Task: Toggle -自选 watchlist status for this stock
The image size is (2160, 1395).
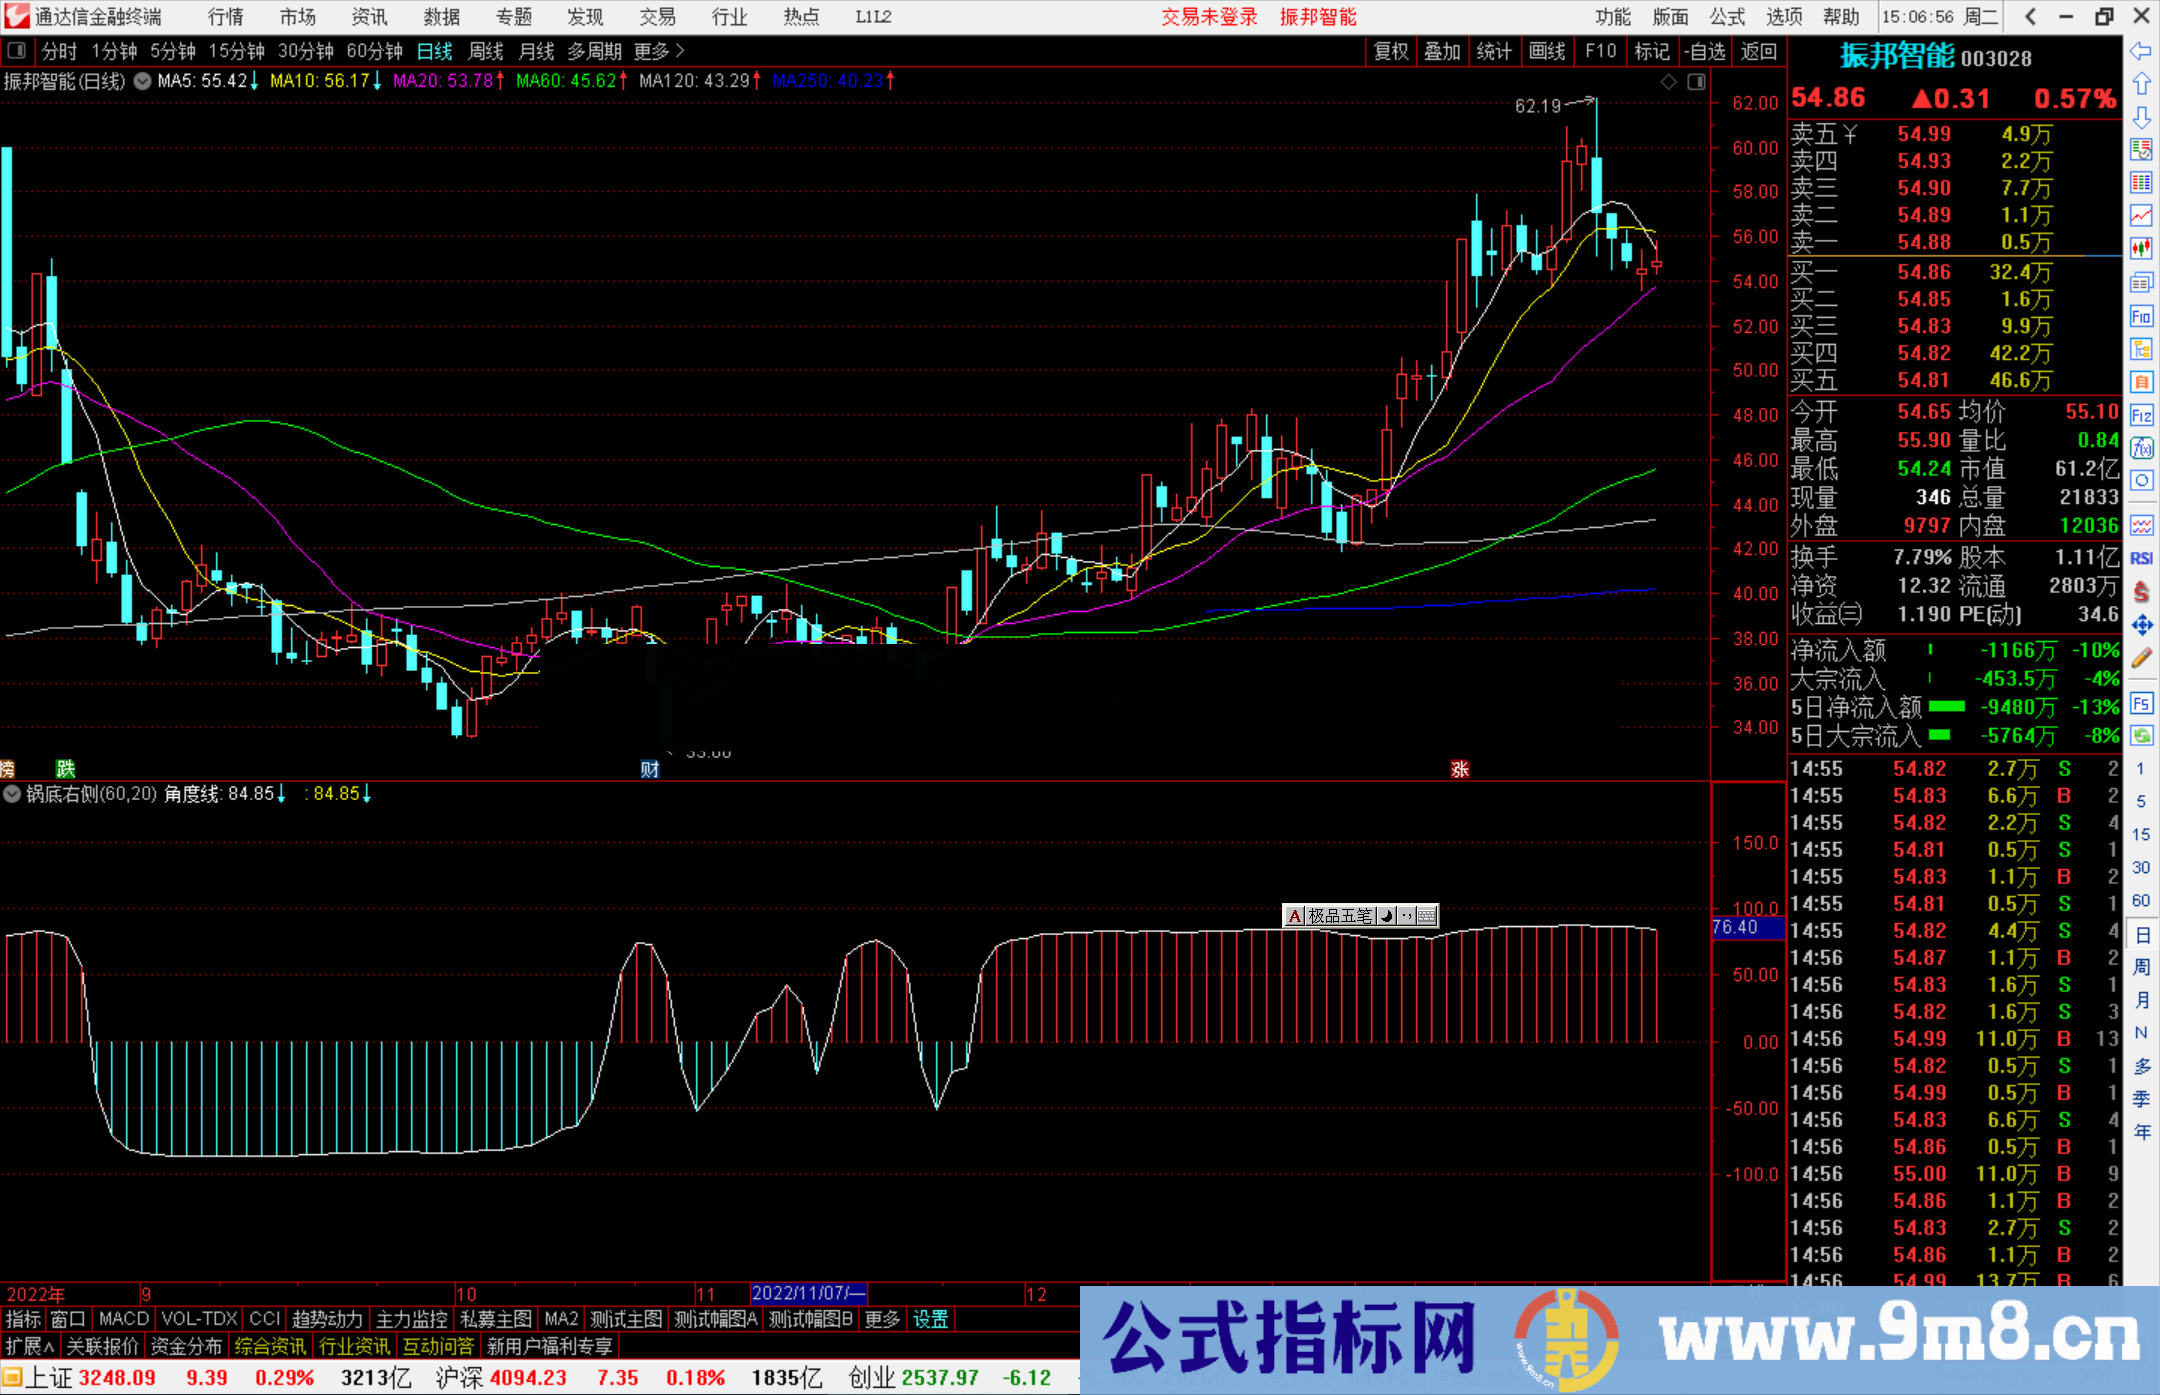Action: tap(1706, 51)
